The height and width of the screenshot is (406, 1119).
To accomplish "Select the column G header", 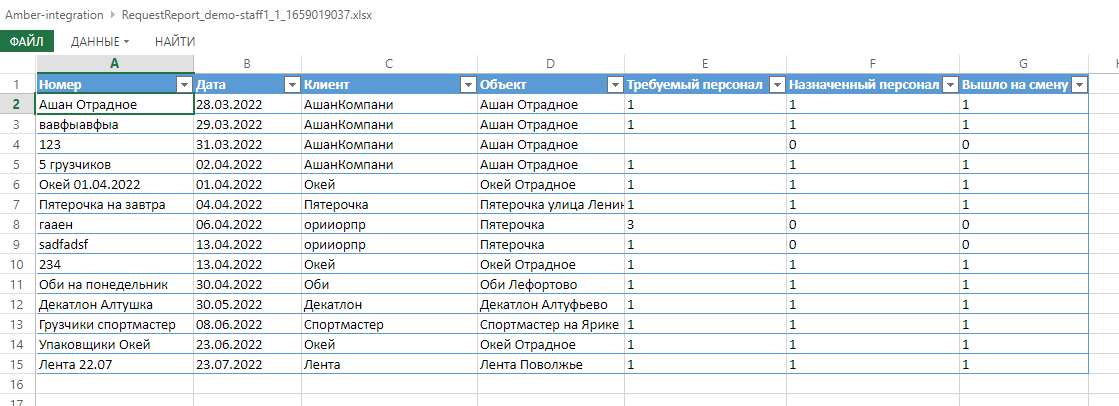I will [x=1023, y=63].
